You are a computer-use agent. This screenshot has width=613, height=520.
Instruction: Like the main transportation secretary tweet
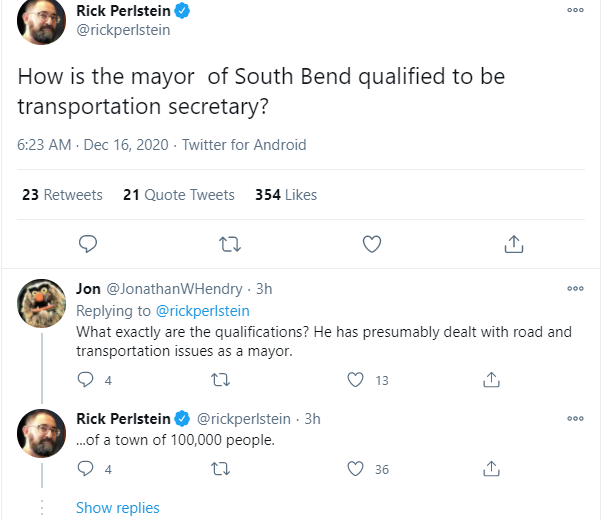click(x=371, y=243)
